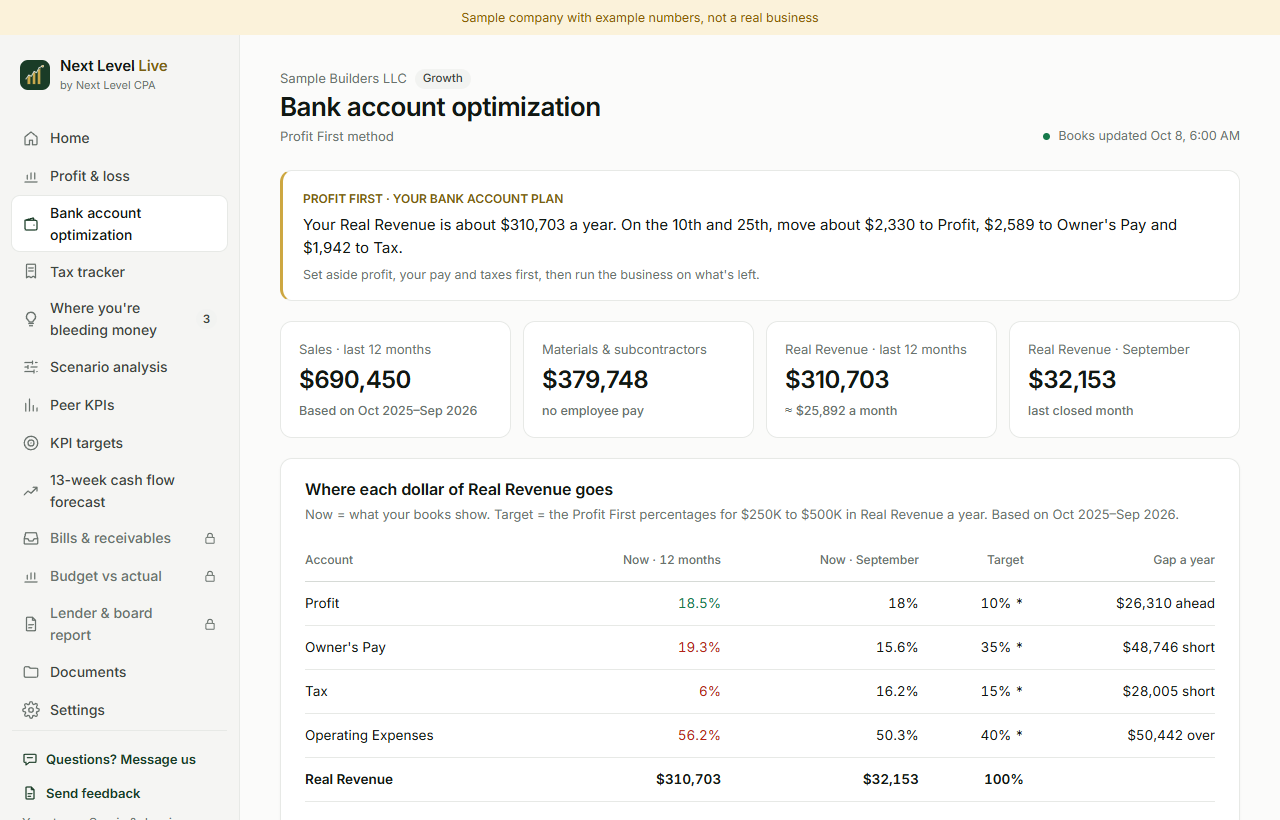Open the Tax tracker section
Viewport: 1280px width, 820px height.
coord(119,272)
